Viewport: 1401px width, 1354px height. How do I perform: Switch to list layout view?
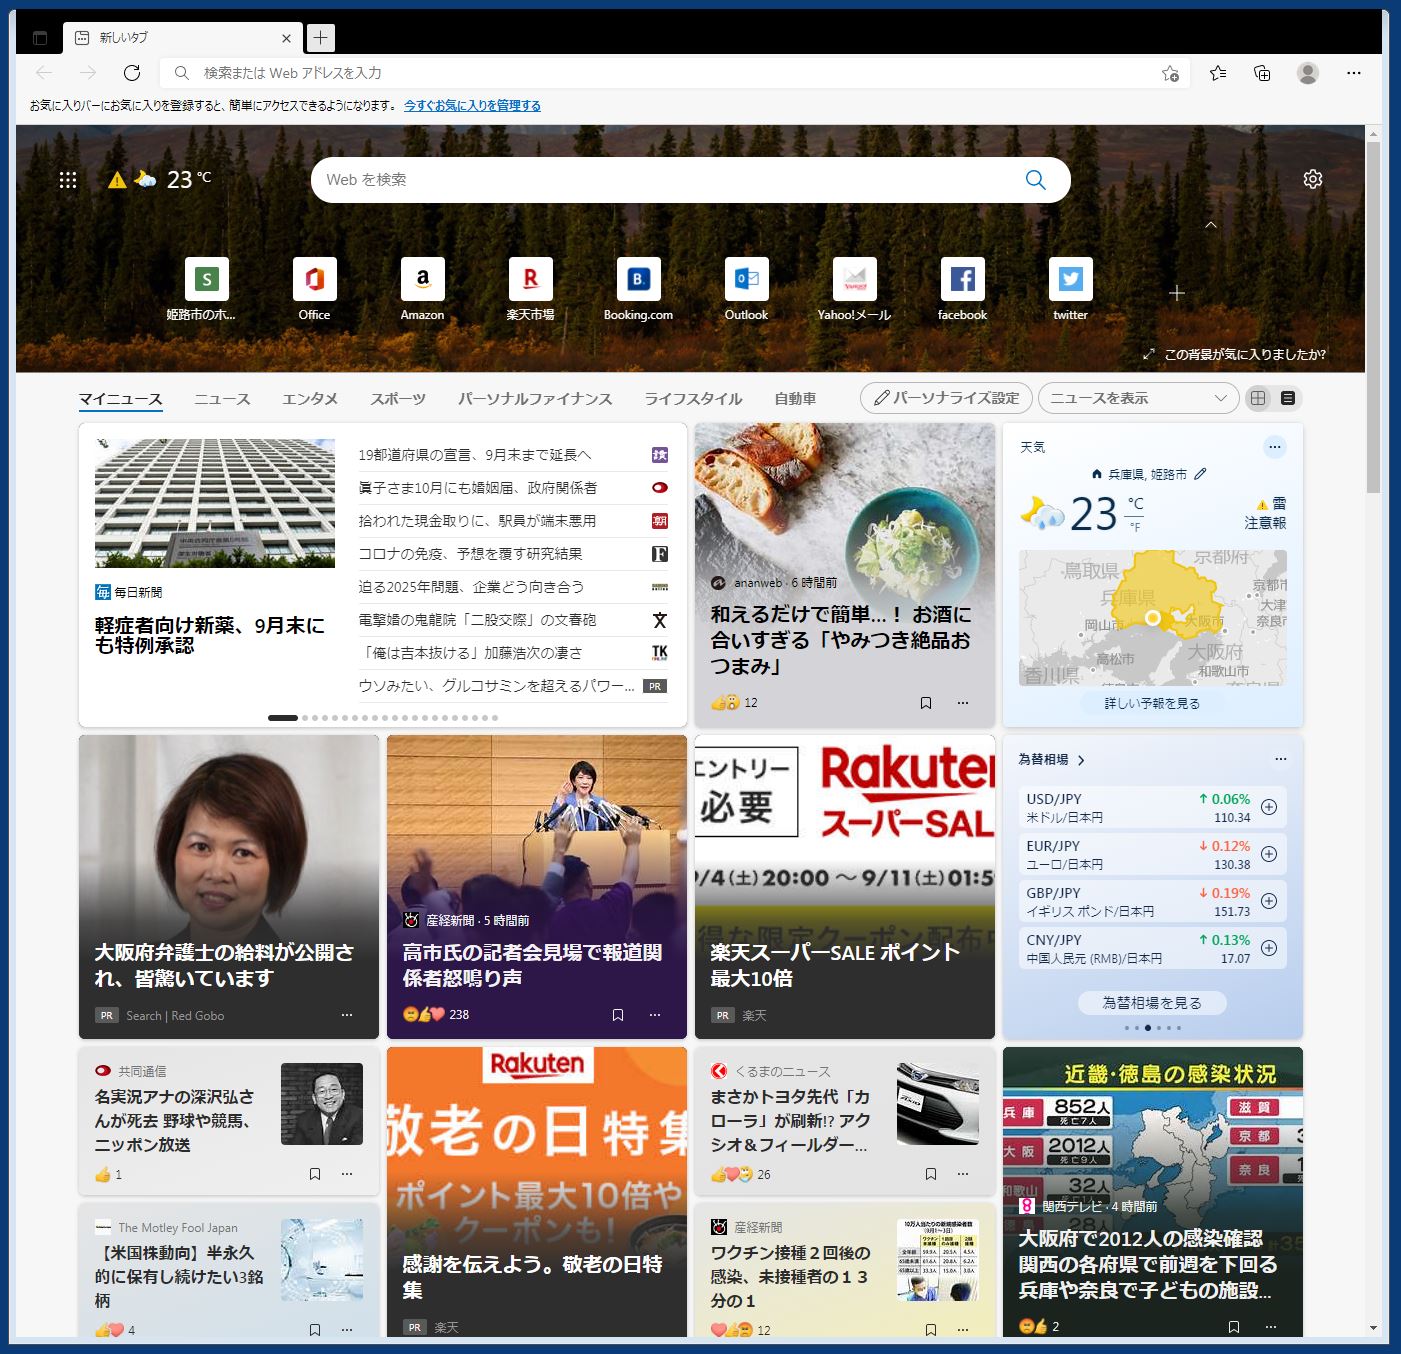[1288, 398]
